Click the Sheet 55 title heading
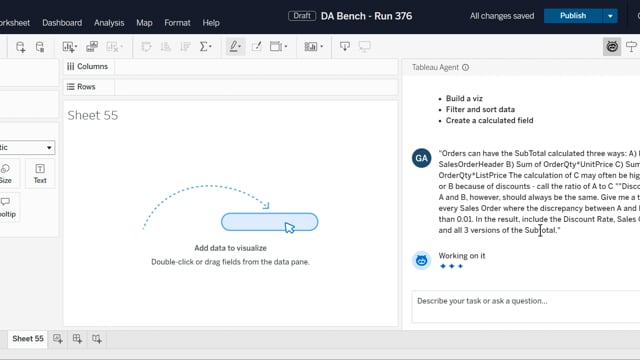 [x=93, y=116]
